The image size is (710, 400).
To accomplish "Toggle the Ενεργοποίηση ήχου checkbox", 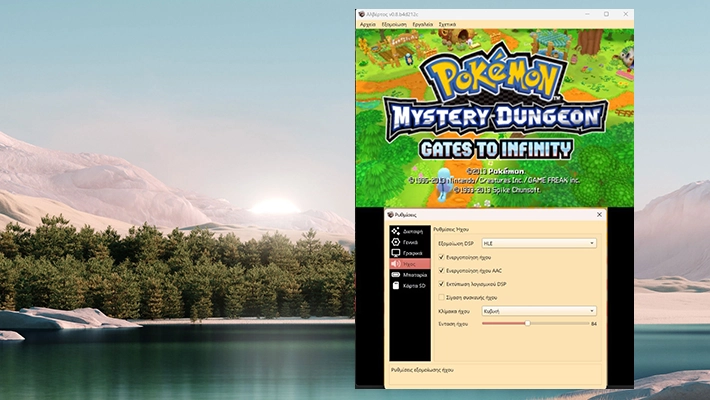I will point(441,257).
